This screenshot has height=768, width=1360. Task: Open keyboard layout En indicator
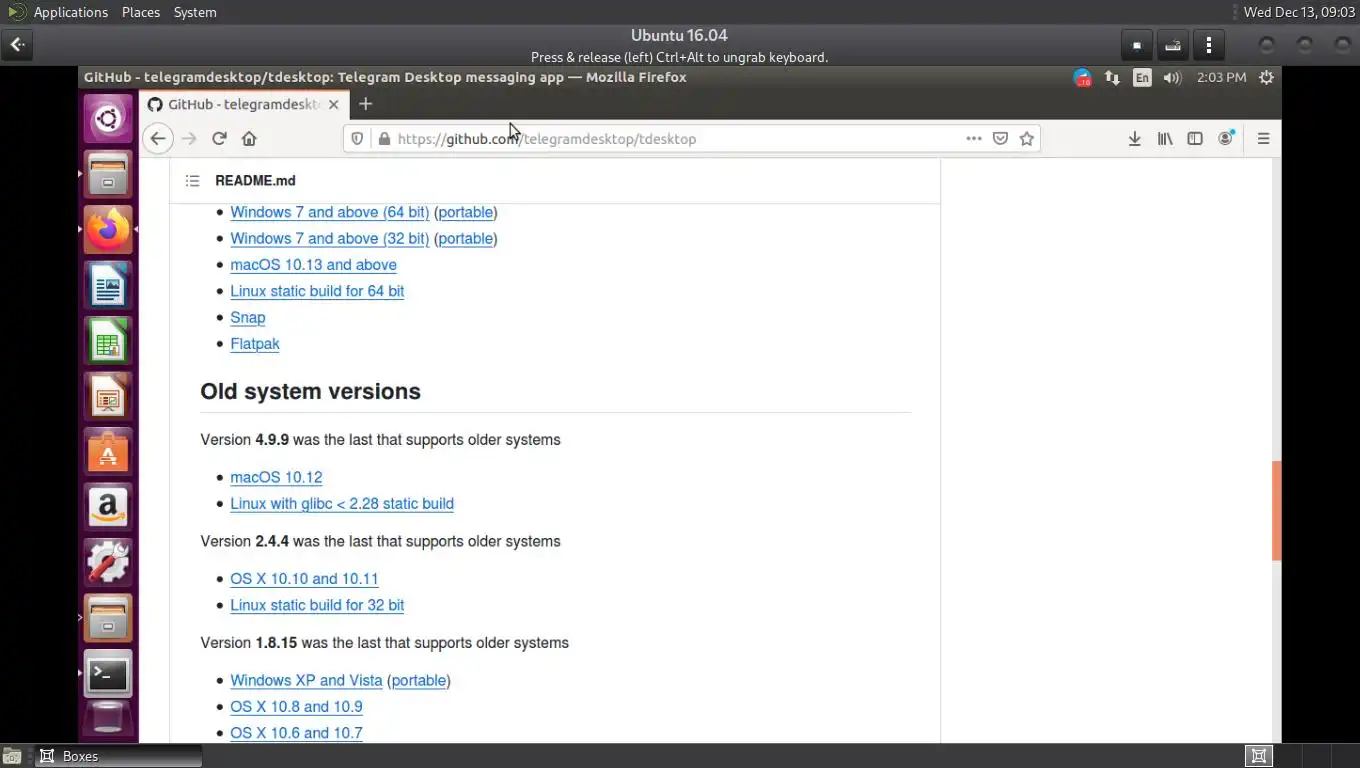[x=1142, y=78]
